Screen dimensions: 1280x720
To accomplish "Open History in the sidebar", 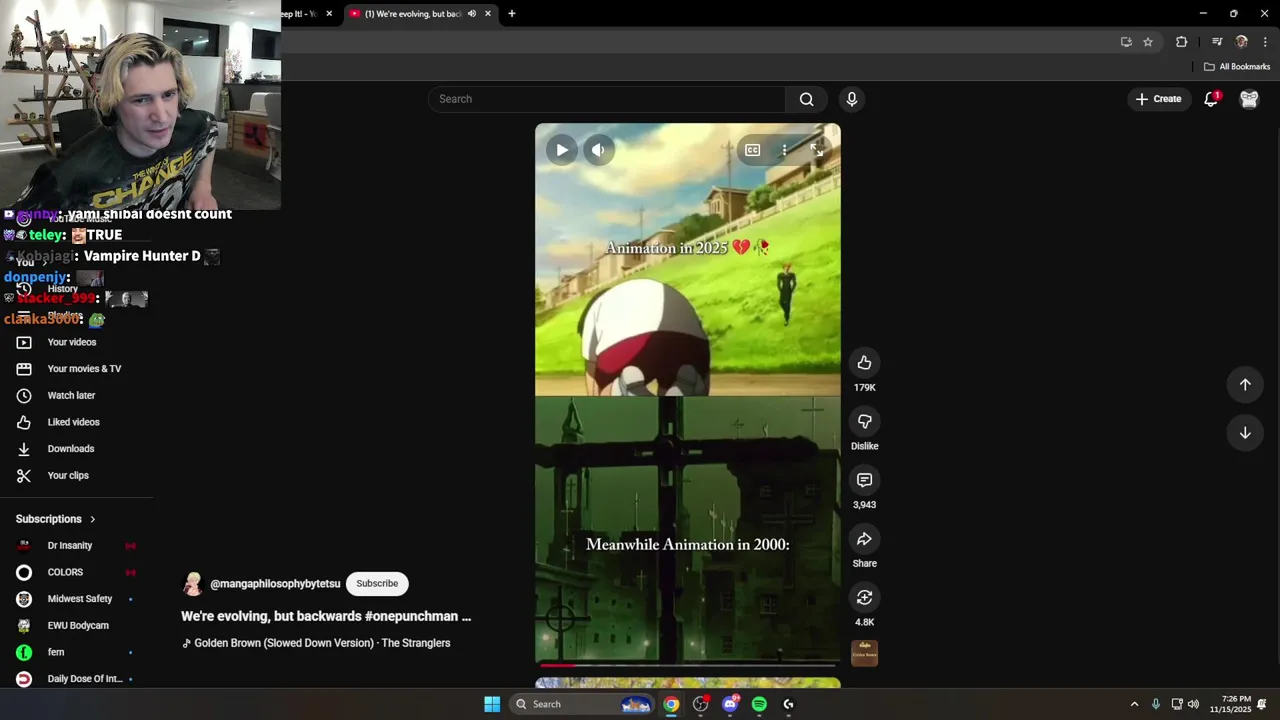I will click(62, 289).
